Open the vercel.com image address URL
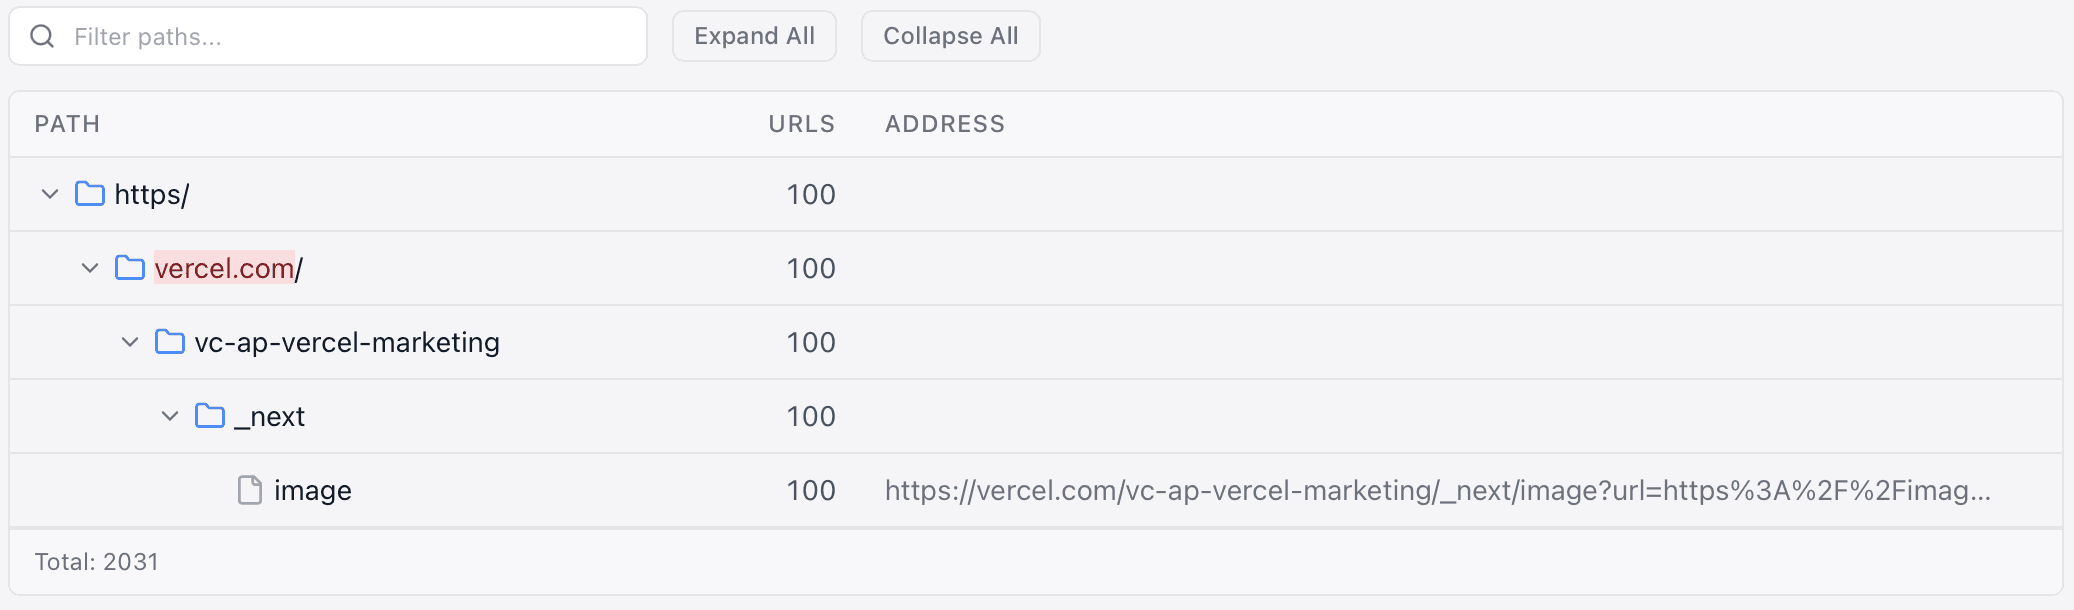The width and height of the screenshot is (2074, 610). 1437,491
